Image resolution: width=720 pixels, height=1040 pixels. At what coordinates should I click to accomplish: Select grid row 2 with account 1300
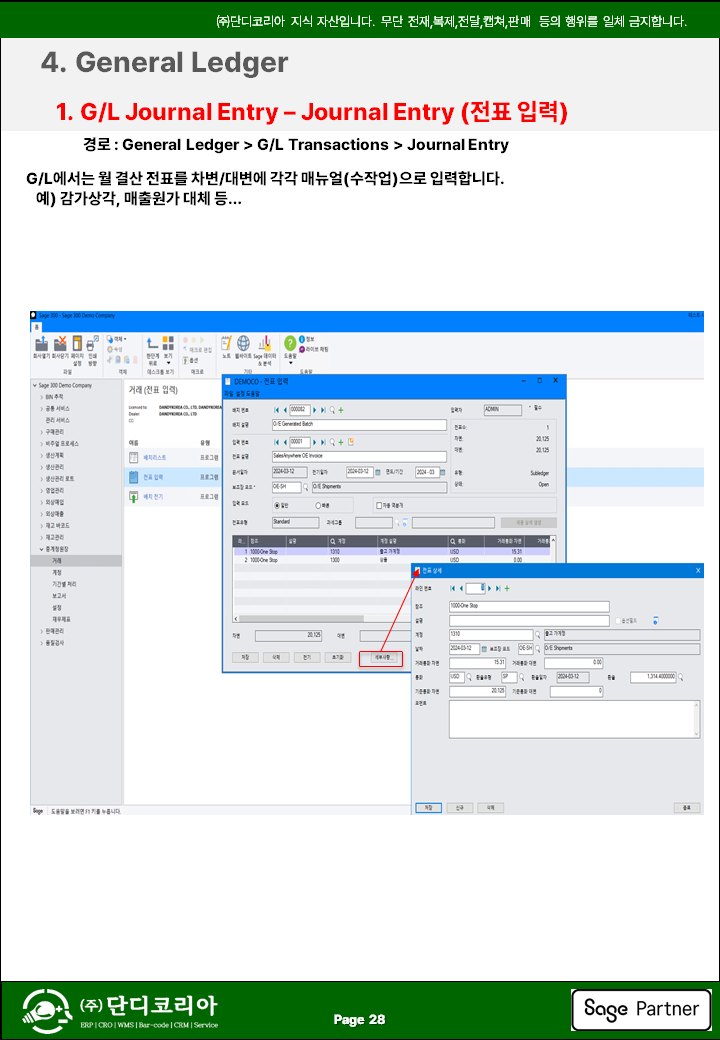coord(391,560)
